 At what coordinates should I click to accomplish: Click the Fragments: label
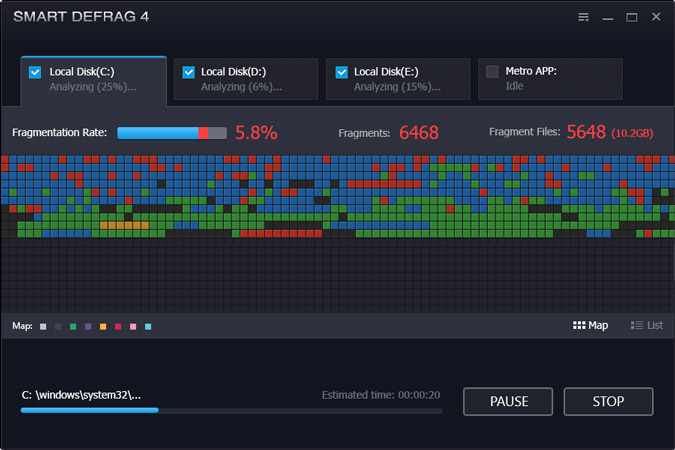[x=364, y=133]
